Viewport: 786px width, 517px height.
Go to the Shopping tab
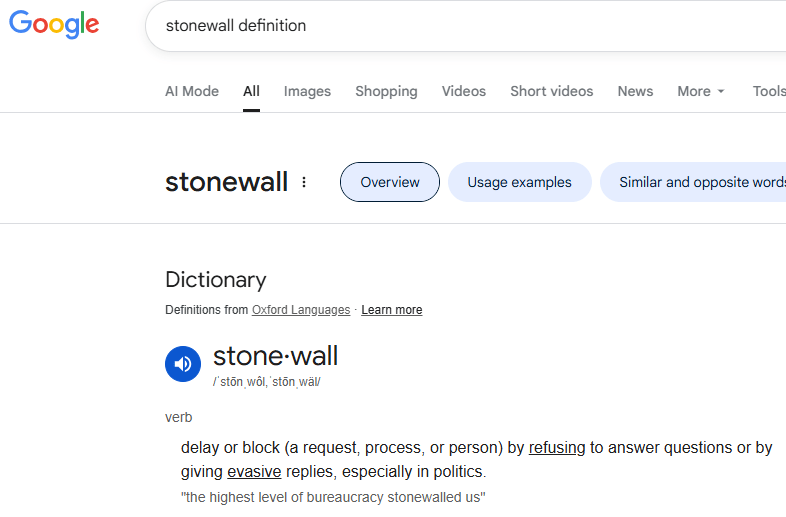coord(386,91)
